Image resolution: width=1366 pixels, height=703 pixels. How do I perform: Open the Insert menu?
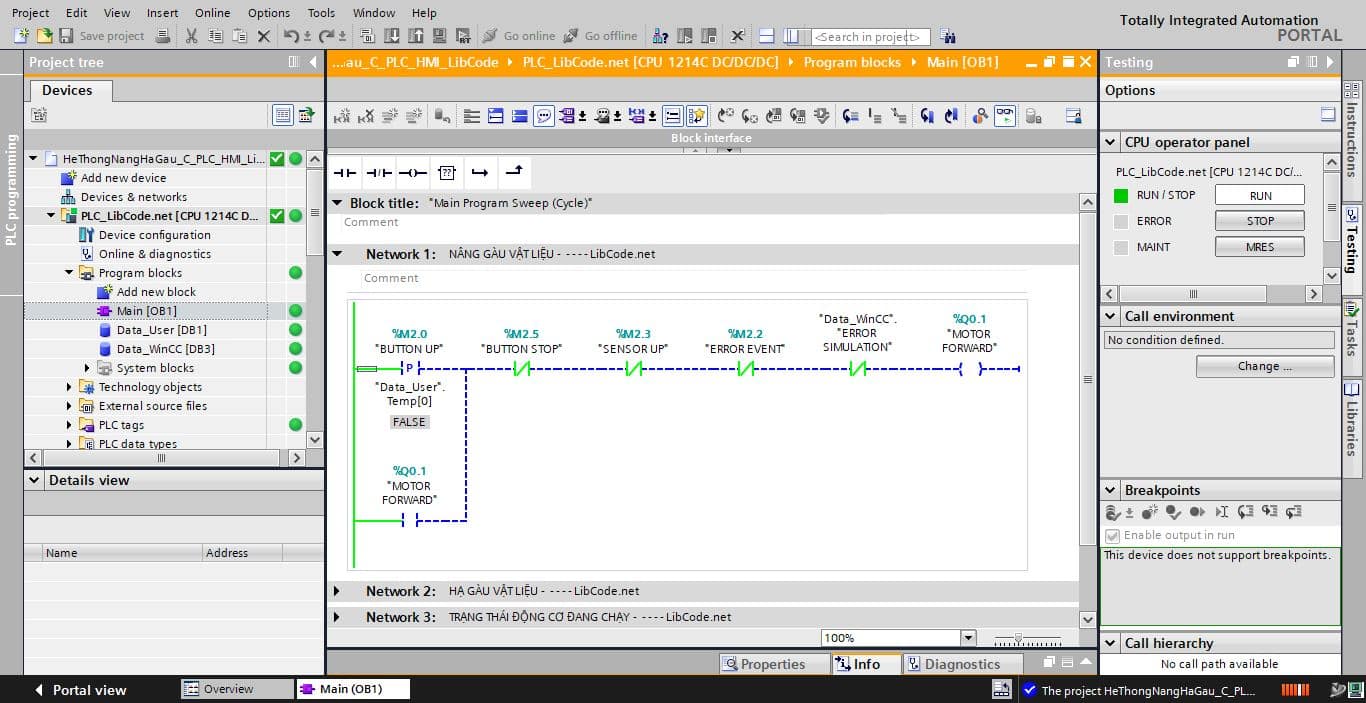coord(162,13)
